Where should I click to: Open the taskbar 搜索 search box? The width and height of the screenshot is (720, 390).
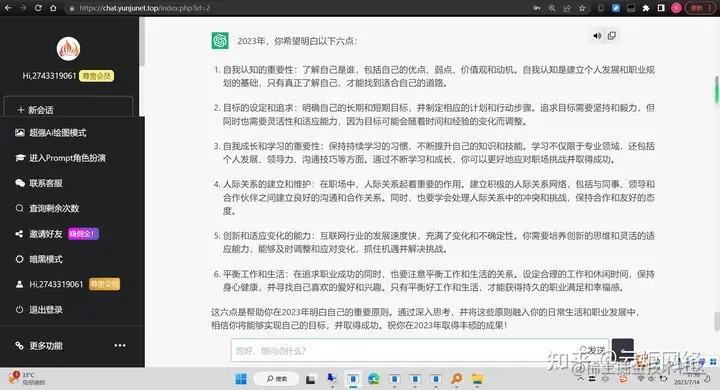pyautogui.click(x=276, y=379)
